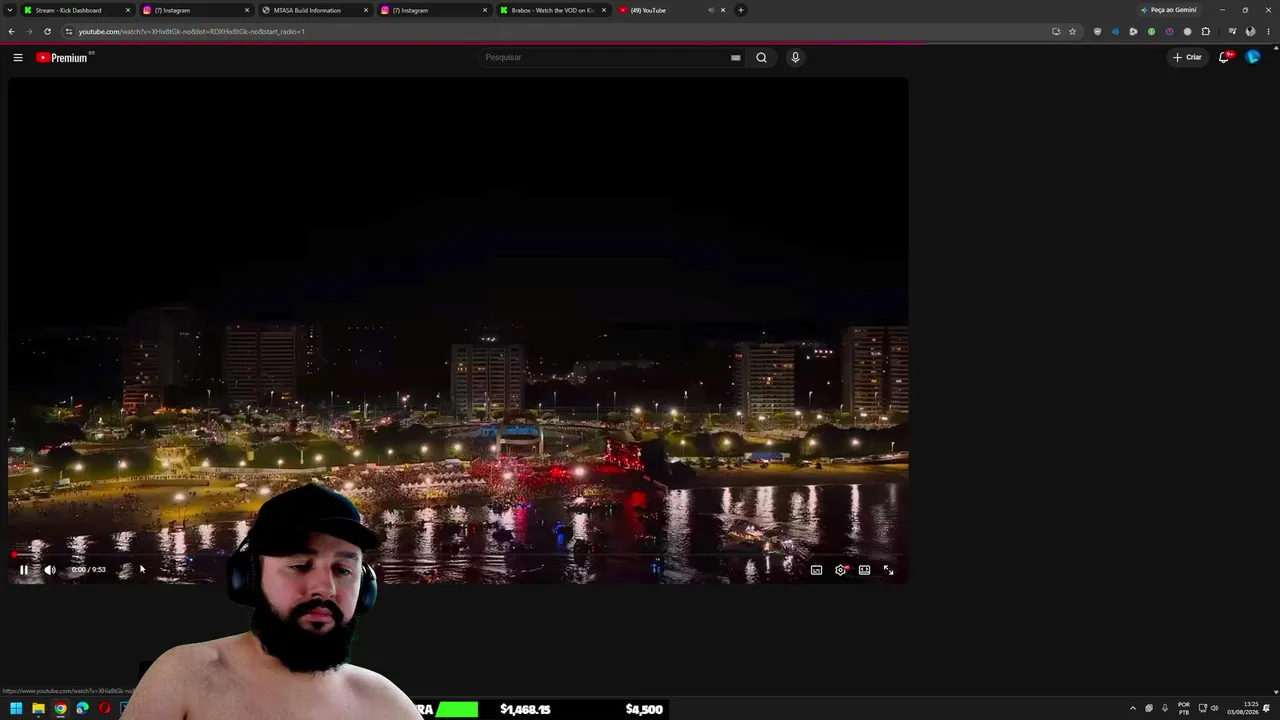This screenshot has width=1280, height=720.
Task: Open the POR PTB language switcher
Action: pyautogui.click(x=1184, y=709)
